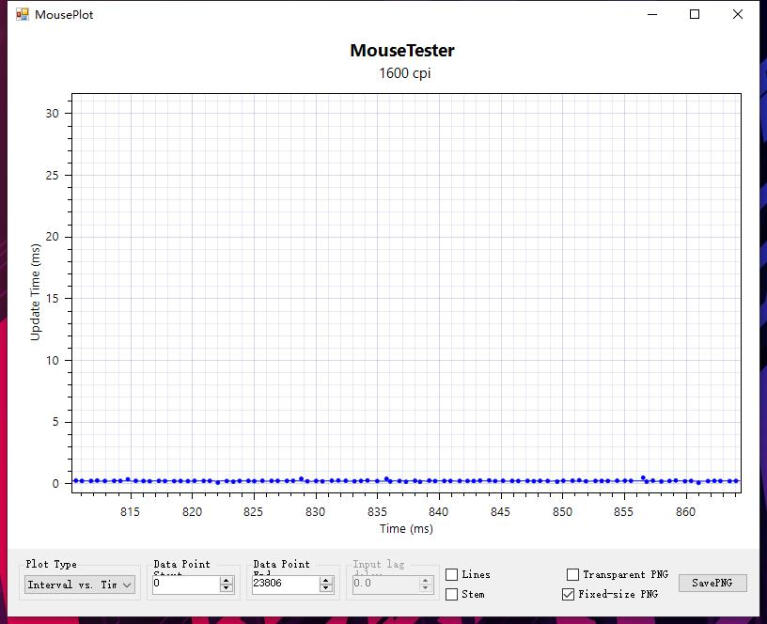Decrement Data Point End using down arrow
Screen dimensions: 767x624
(326, 589)
